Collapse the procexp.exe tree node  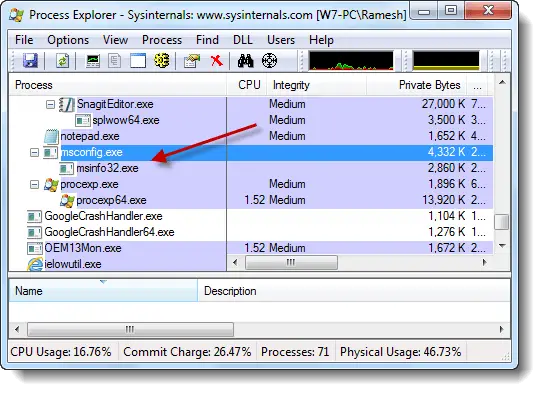click(x=34, y=184)
